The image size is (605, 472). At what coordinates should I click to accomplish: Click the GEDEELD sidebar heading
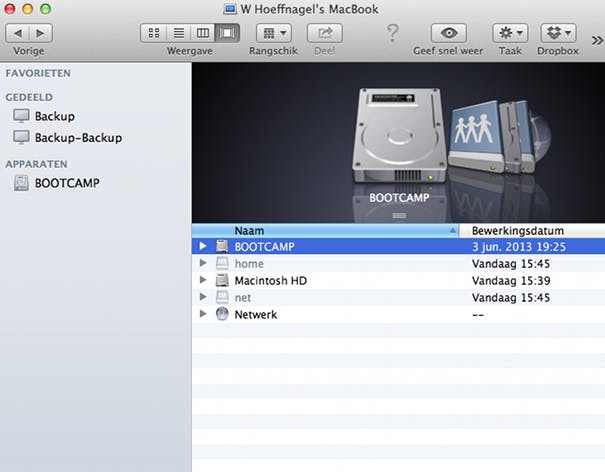(29, 97)
